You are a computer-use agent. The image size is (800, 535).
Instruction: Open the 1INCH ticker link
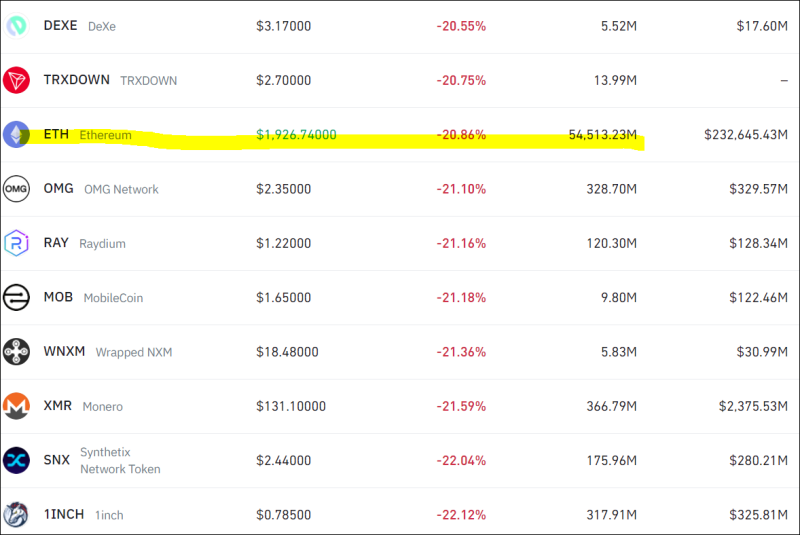(x=64, y=514)
